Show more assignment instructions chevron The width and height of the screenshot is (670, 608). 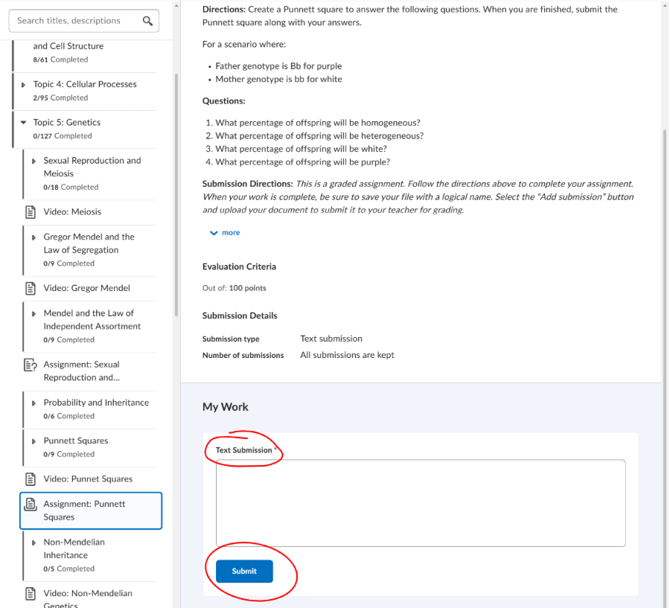(214, 233)
